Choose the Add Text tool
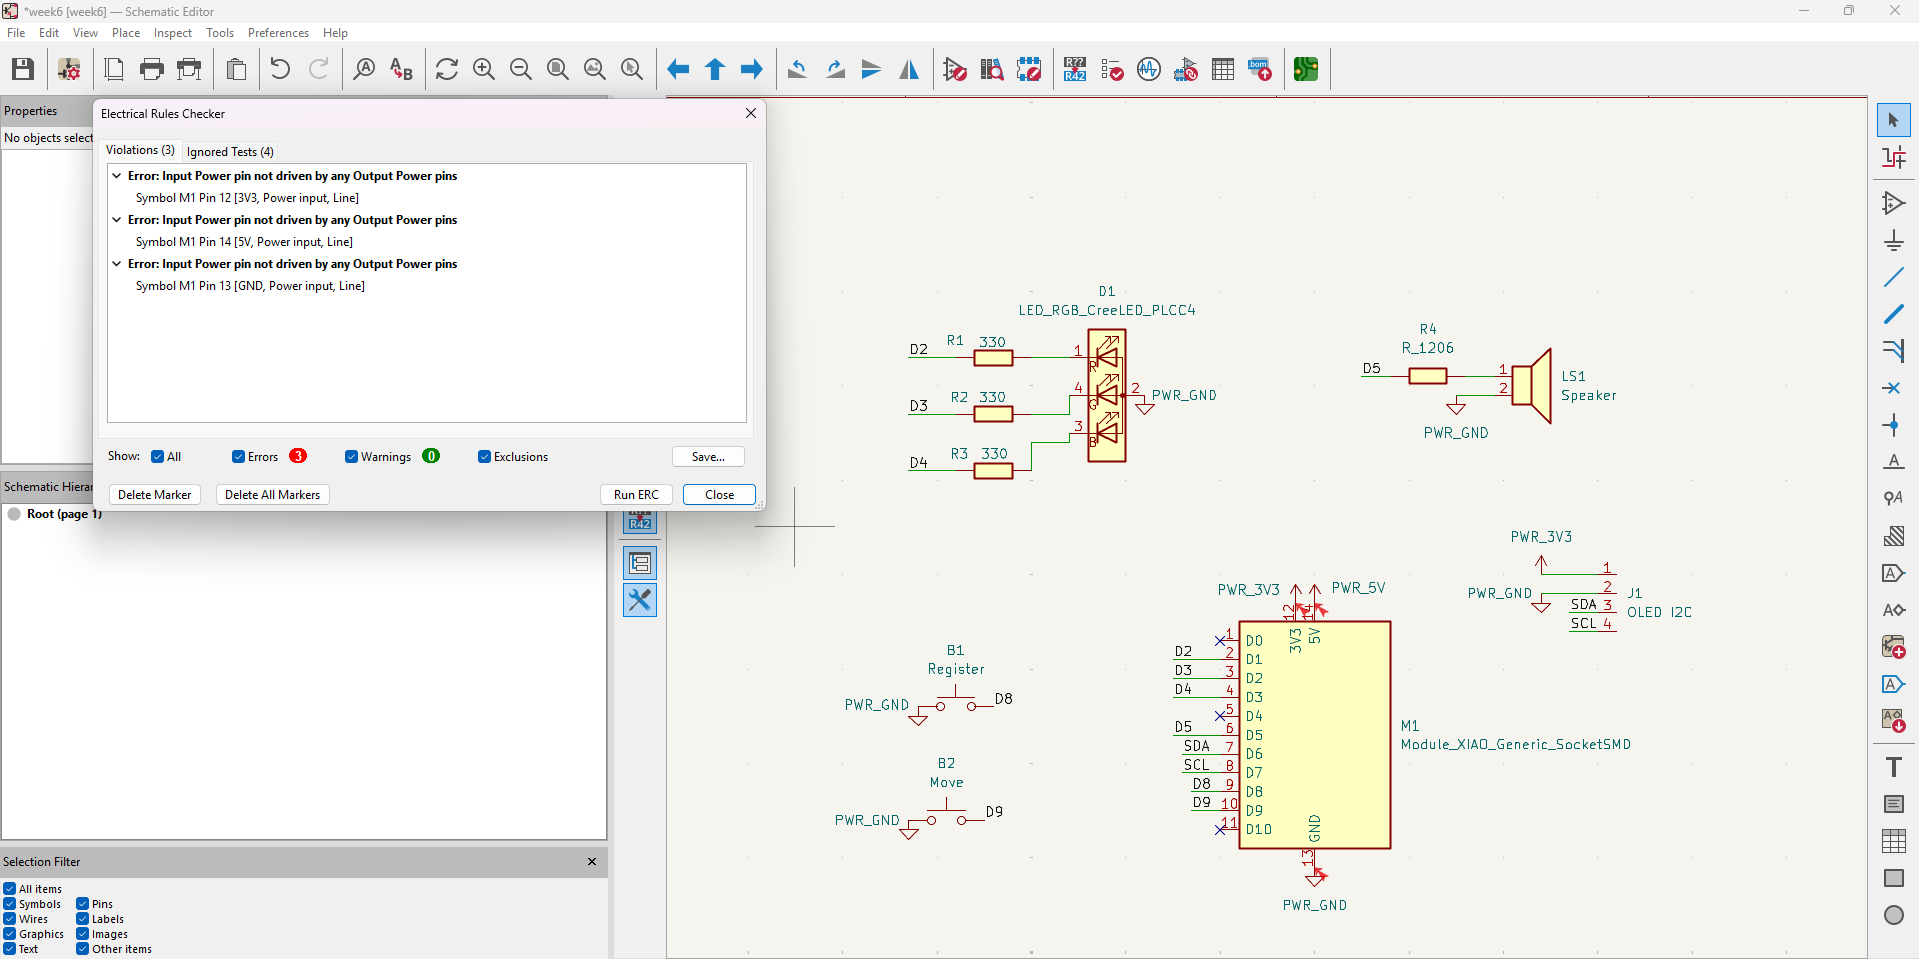The image size is (1919, 959). pos(1893,767)
